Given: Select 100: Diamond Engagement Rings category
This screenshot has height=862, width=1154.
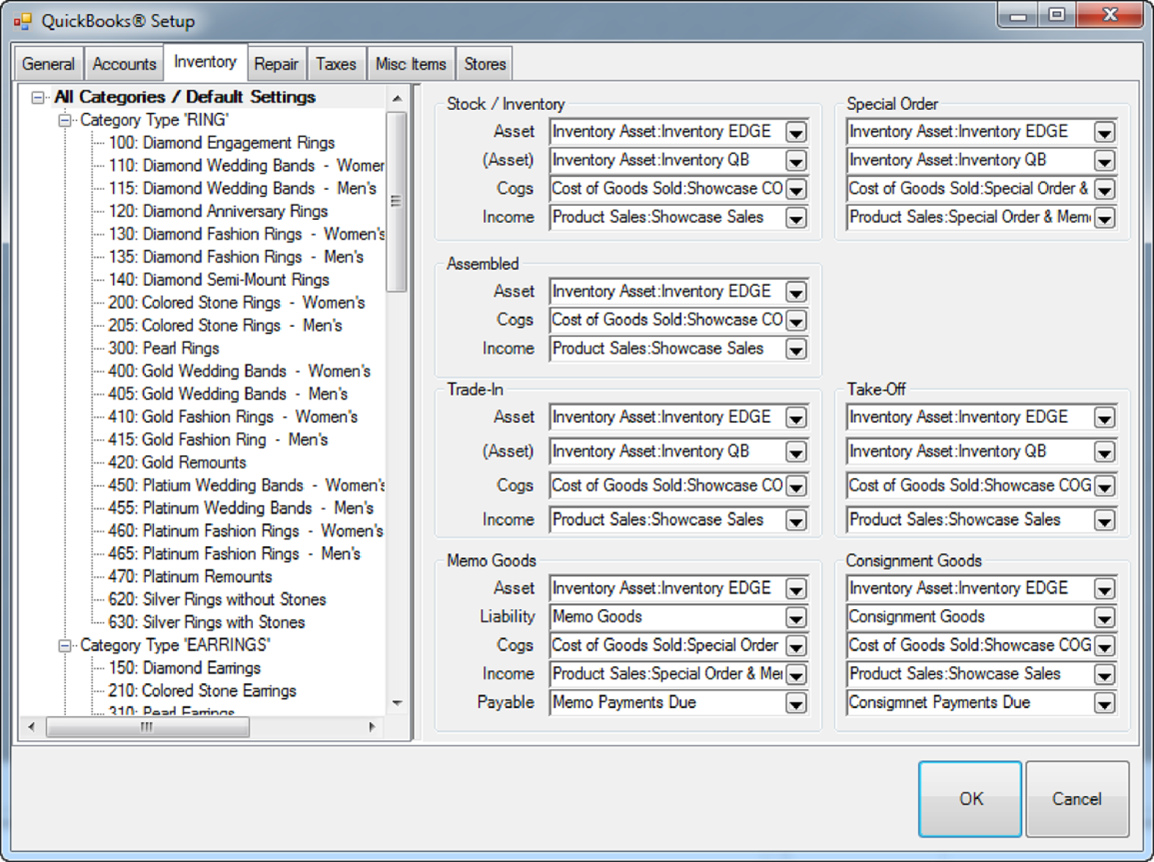Looking at the screenshot, I should tap(221, 143).
